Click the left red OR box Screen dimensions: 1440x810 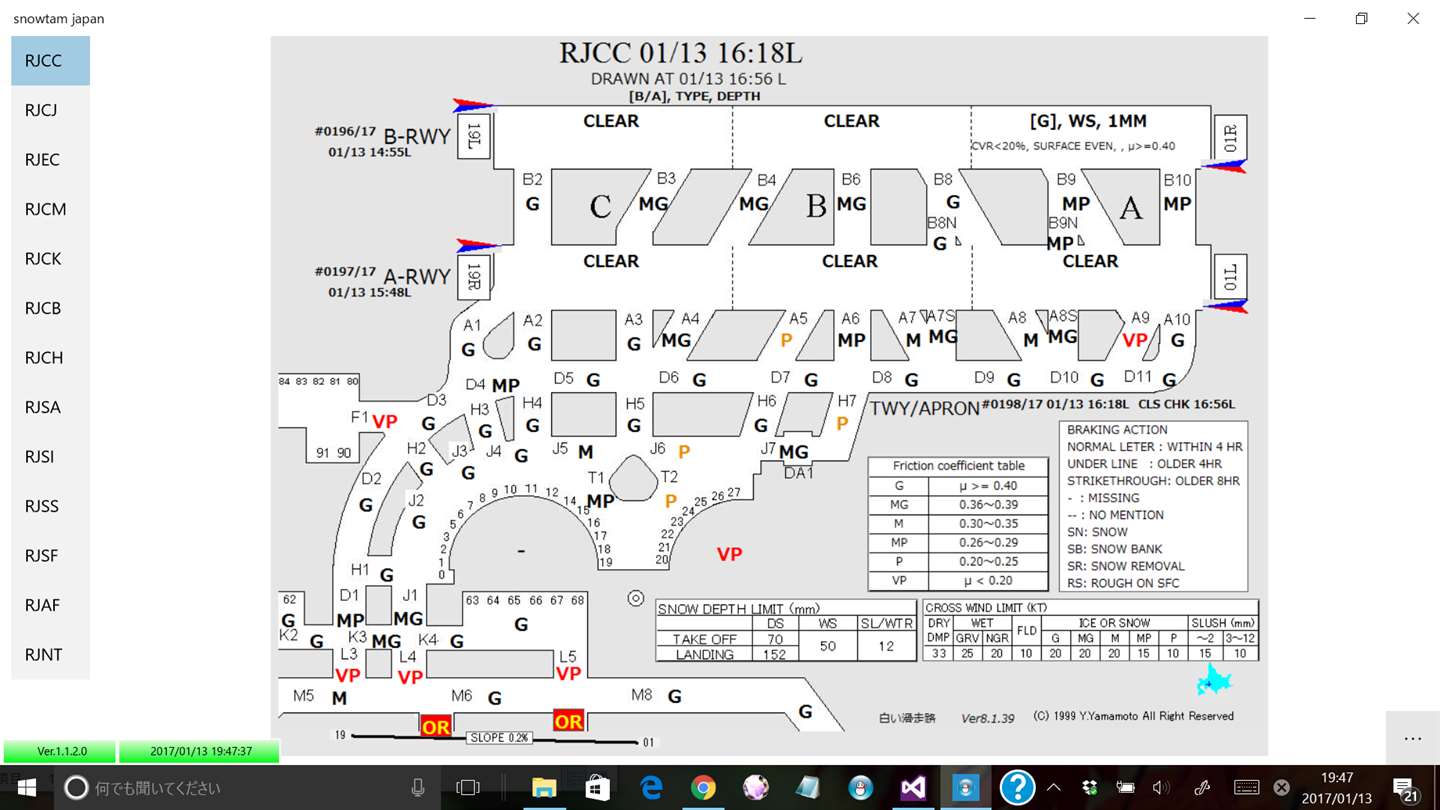coord(435,727)
